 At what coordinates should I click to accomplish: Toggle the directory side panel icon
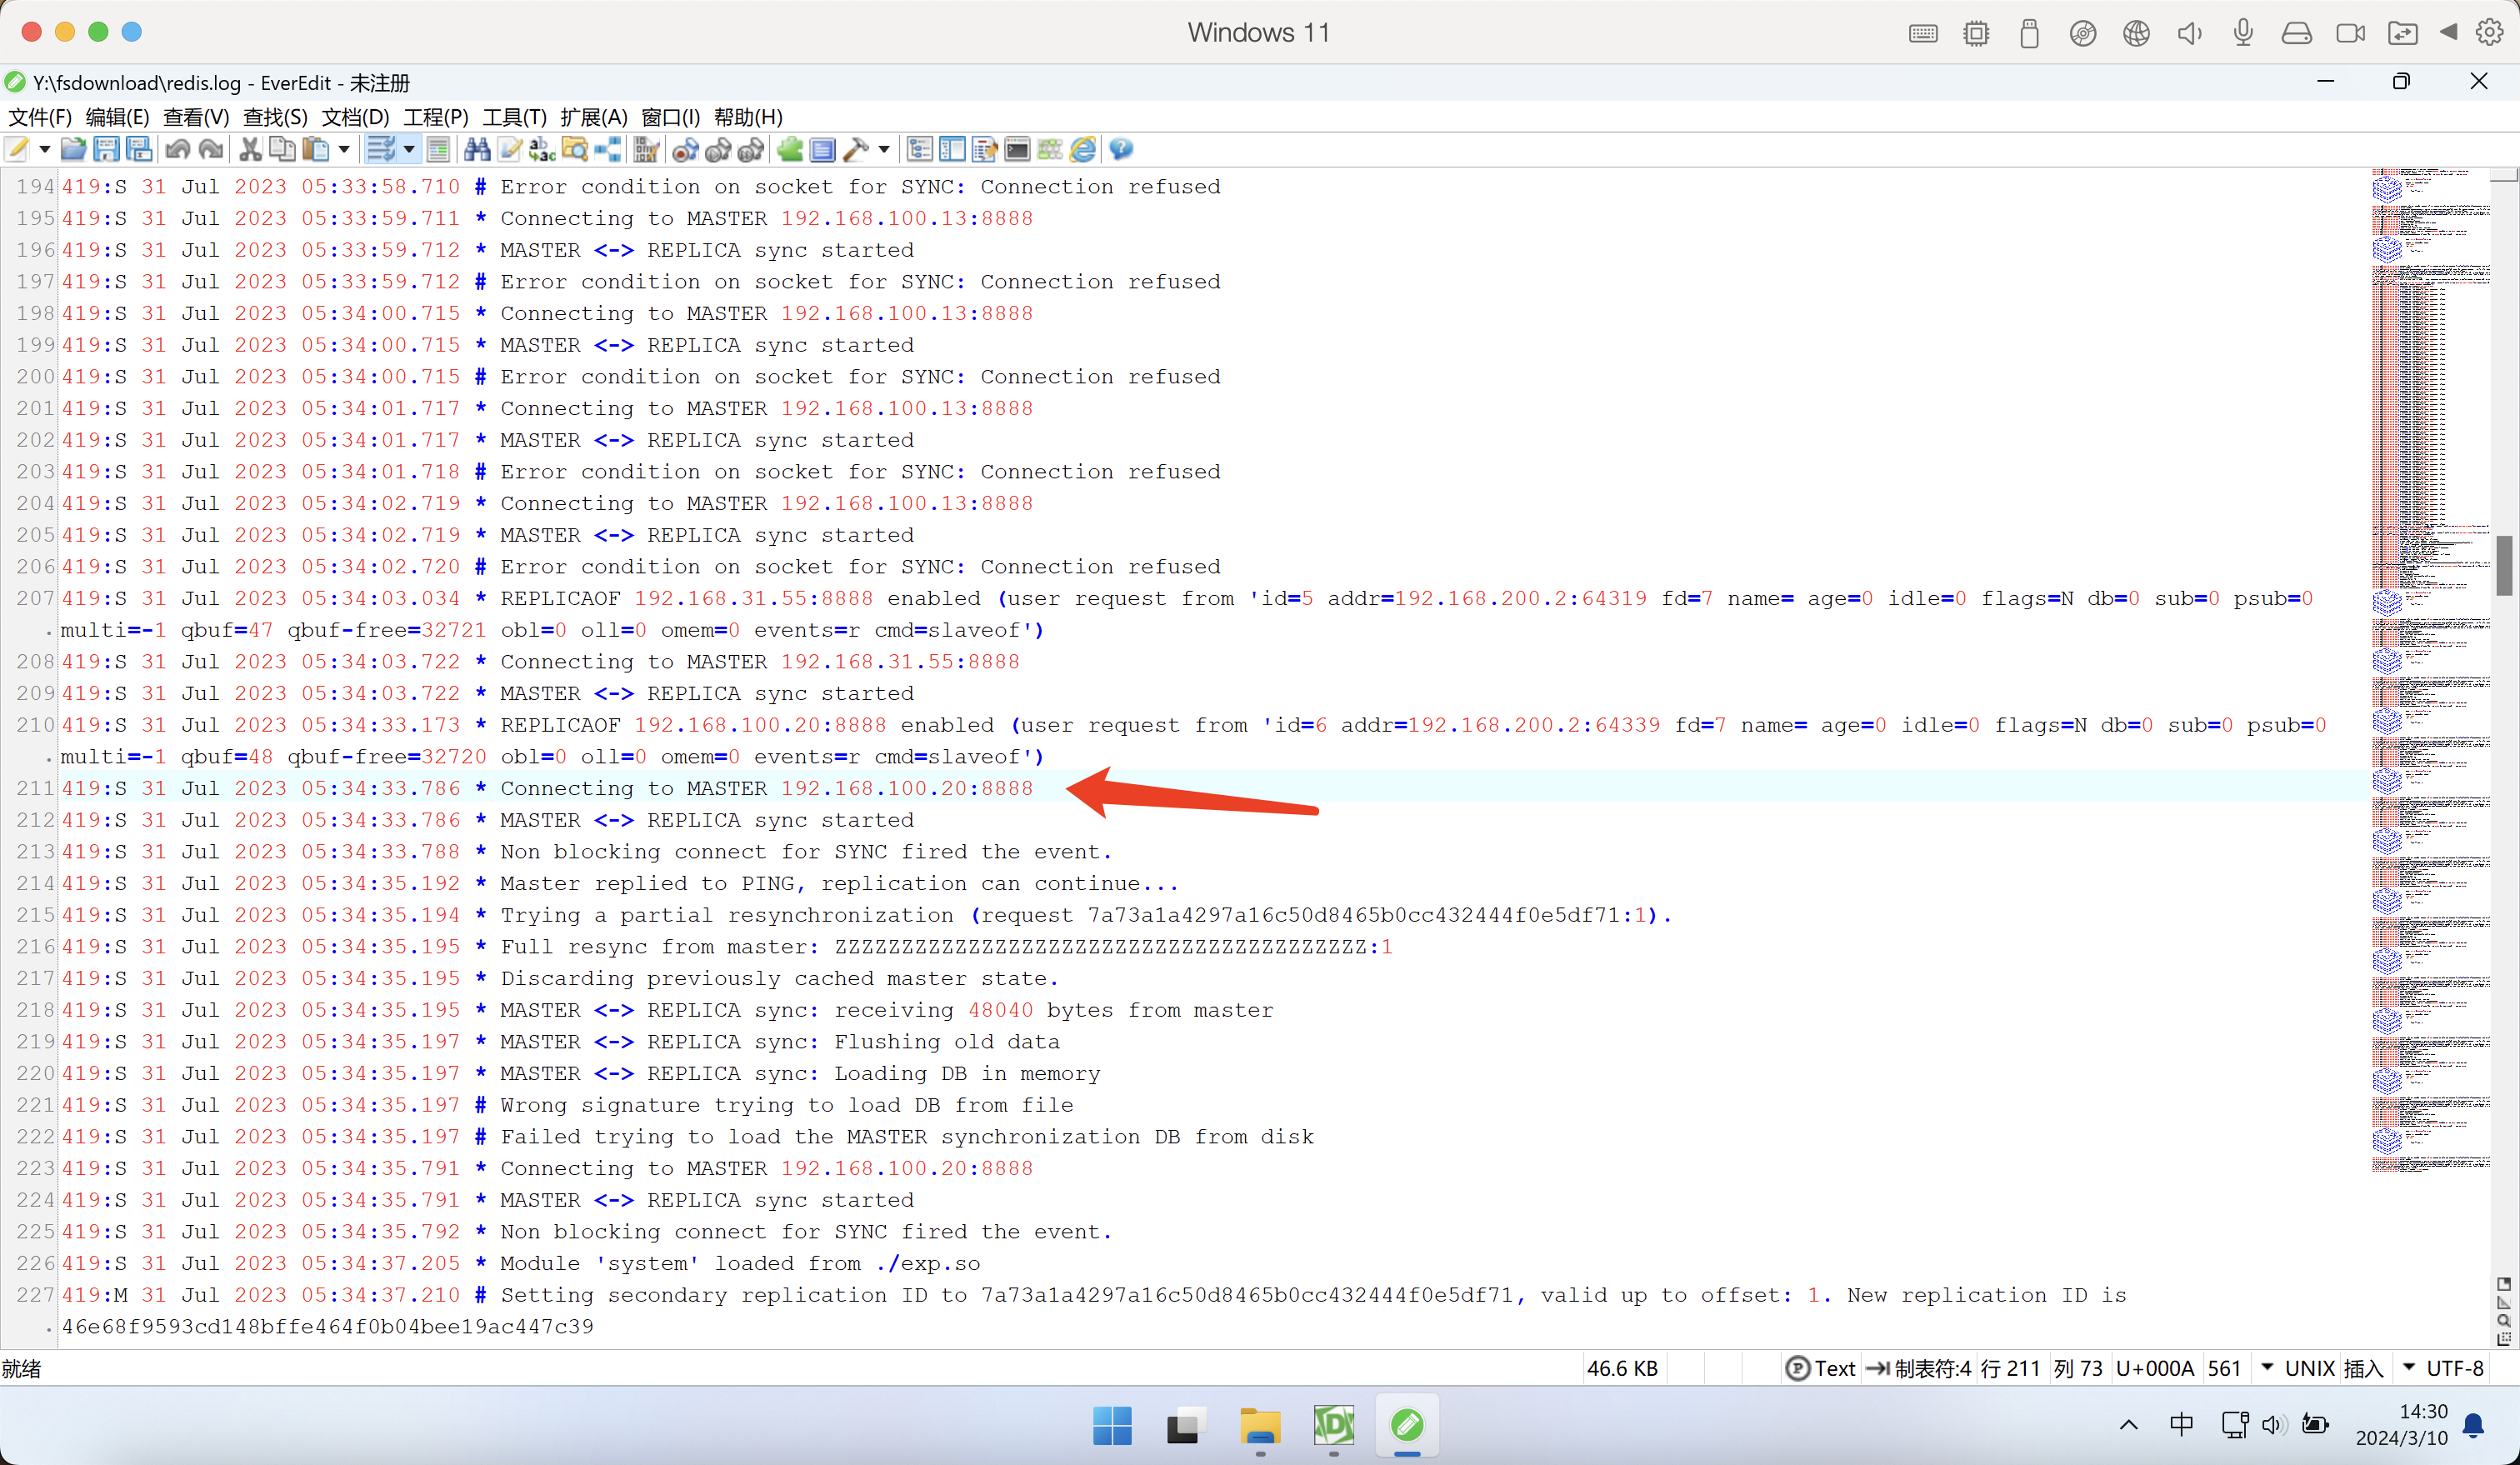coord(953,150)
